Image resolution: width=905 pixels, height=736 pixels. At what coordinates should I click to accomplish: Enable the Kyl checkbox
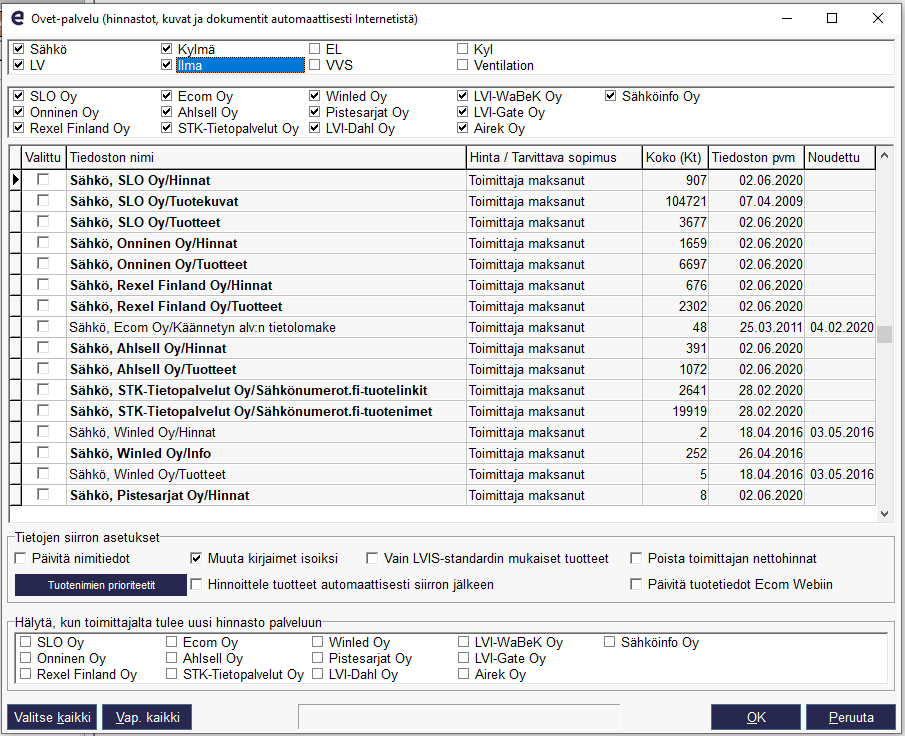(462, 49)
